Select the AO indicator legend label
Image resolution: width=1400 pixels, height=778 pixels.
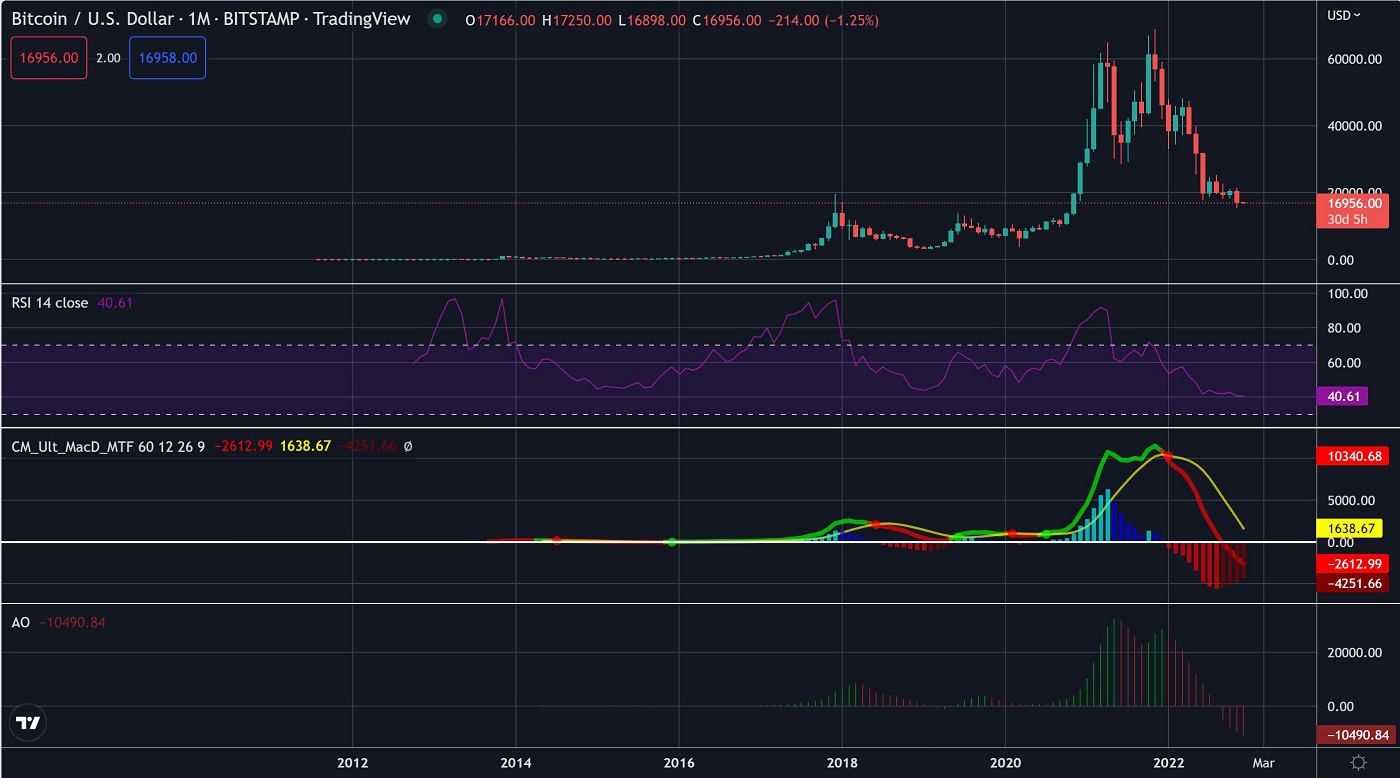[x=20, y=622]
